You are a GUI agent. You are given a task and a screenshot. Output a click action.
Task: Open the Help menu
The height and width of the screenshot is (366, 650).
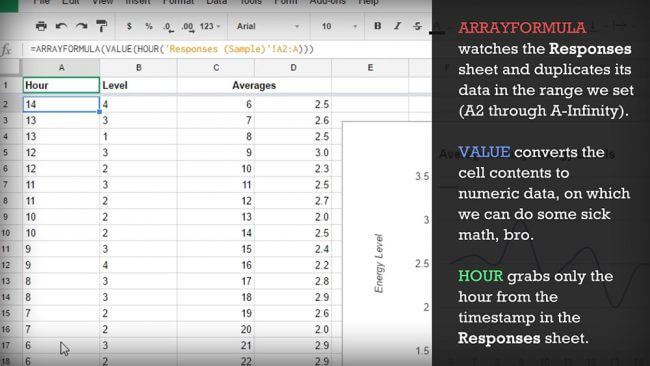coord(368,2)
